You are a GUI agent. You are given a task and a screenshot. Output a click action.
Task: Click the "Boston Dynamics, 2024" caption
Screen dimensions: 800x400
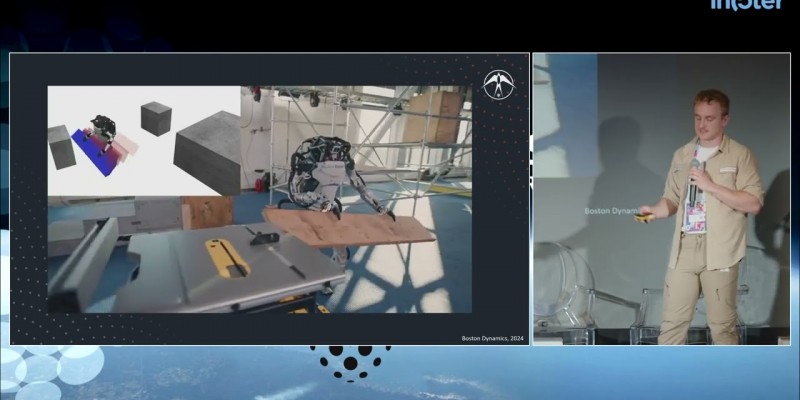click(x=492, y=338)
